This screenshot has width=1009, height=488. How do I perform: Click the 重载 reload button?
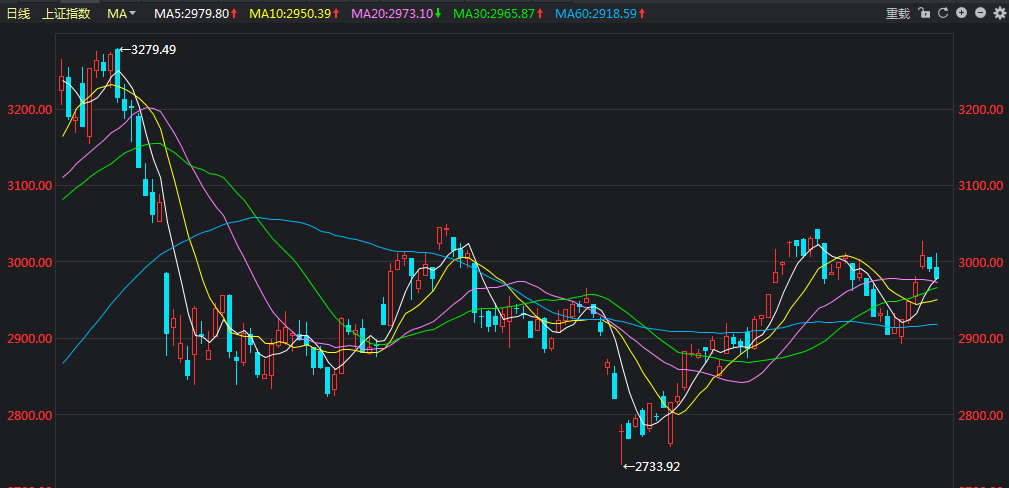(898, 14)
